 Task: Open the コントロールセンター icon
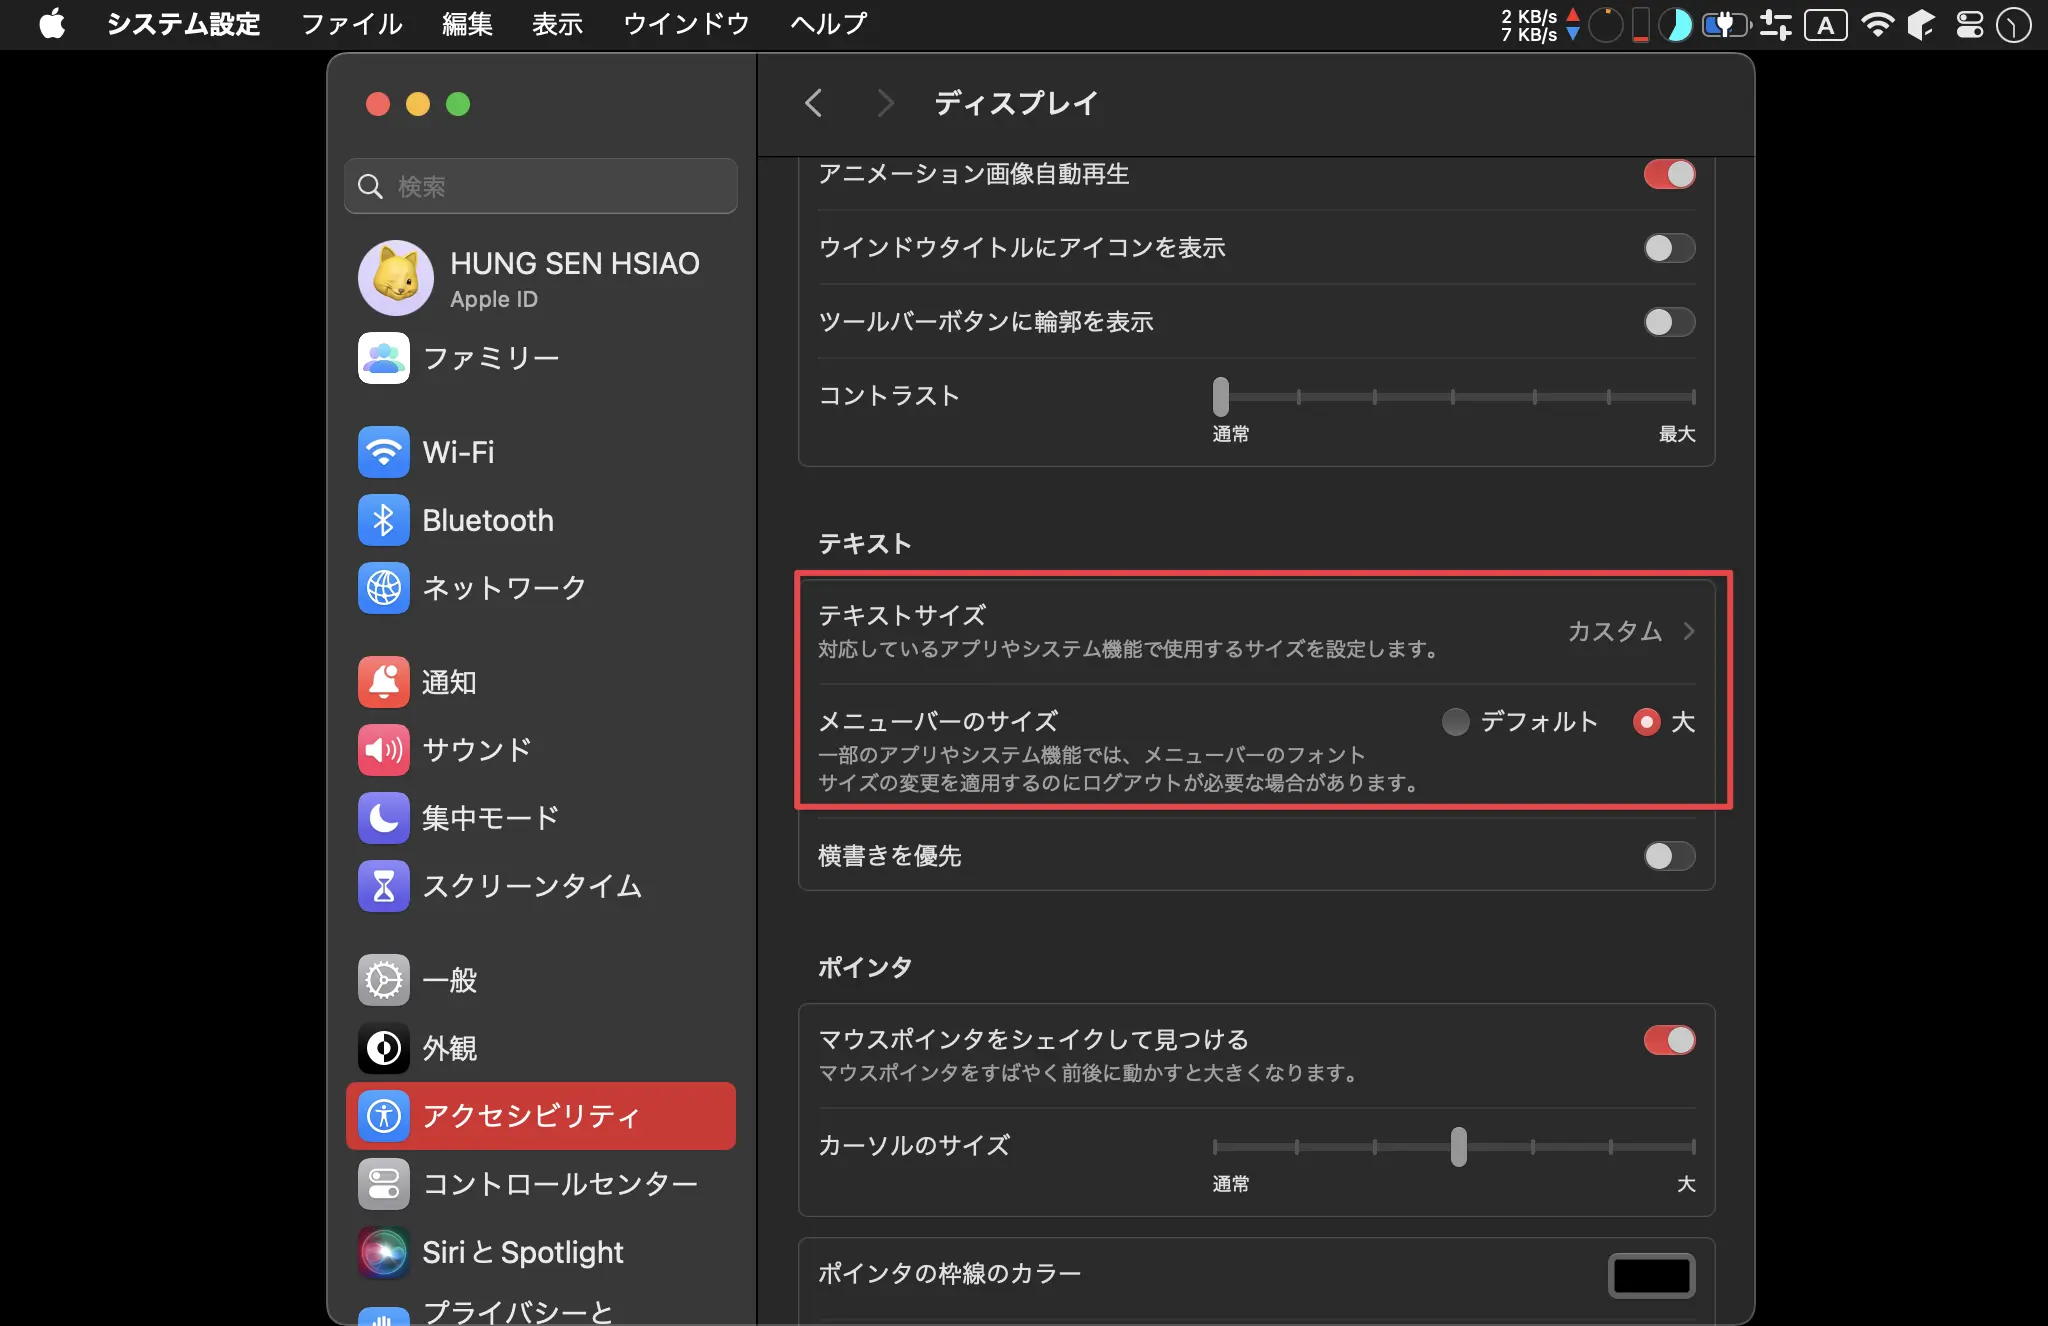pyautogui.click(x=384, y=1184)
